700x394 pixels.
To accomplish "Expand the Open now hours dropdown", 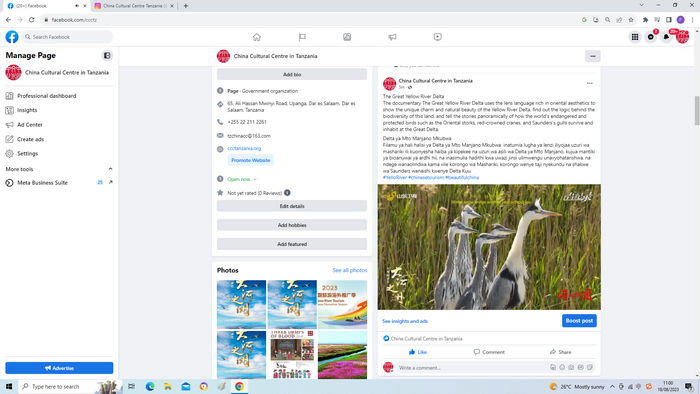I will pos(255,179).
